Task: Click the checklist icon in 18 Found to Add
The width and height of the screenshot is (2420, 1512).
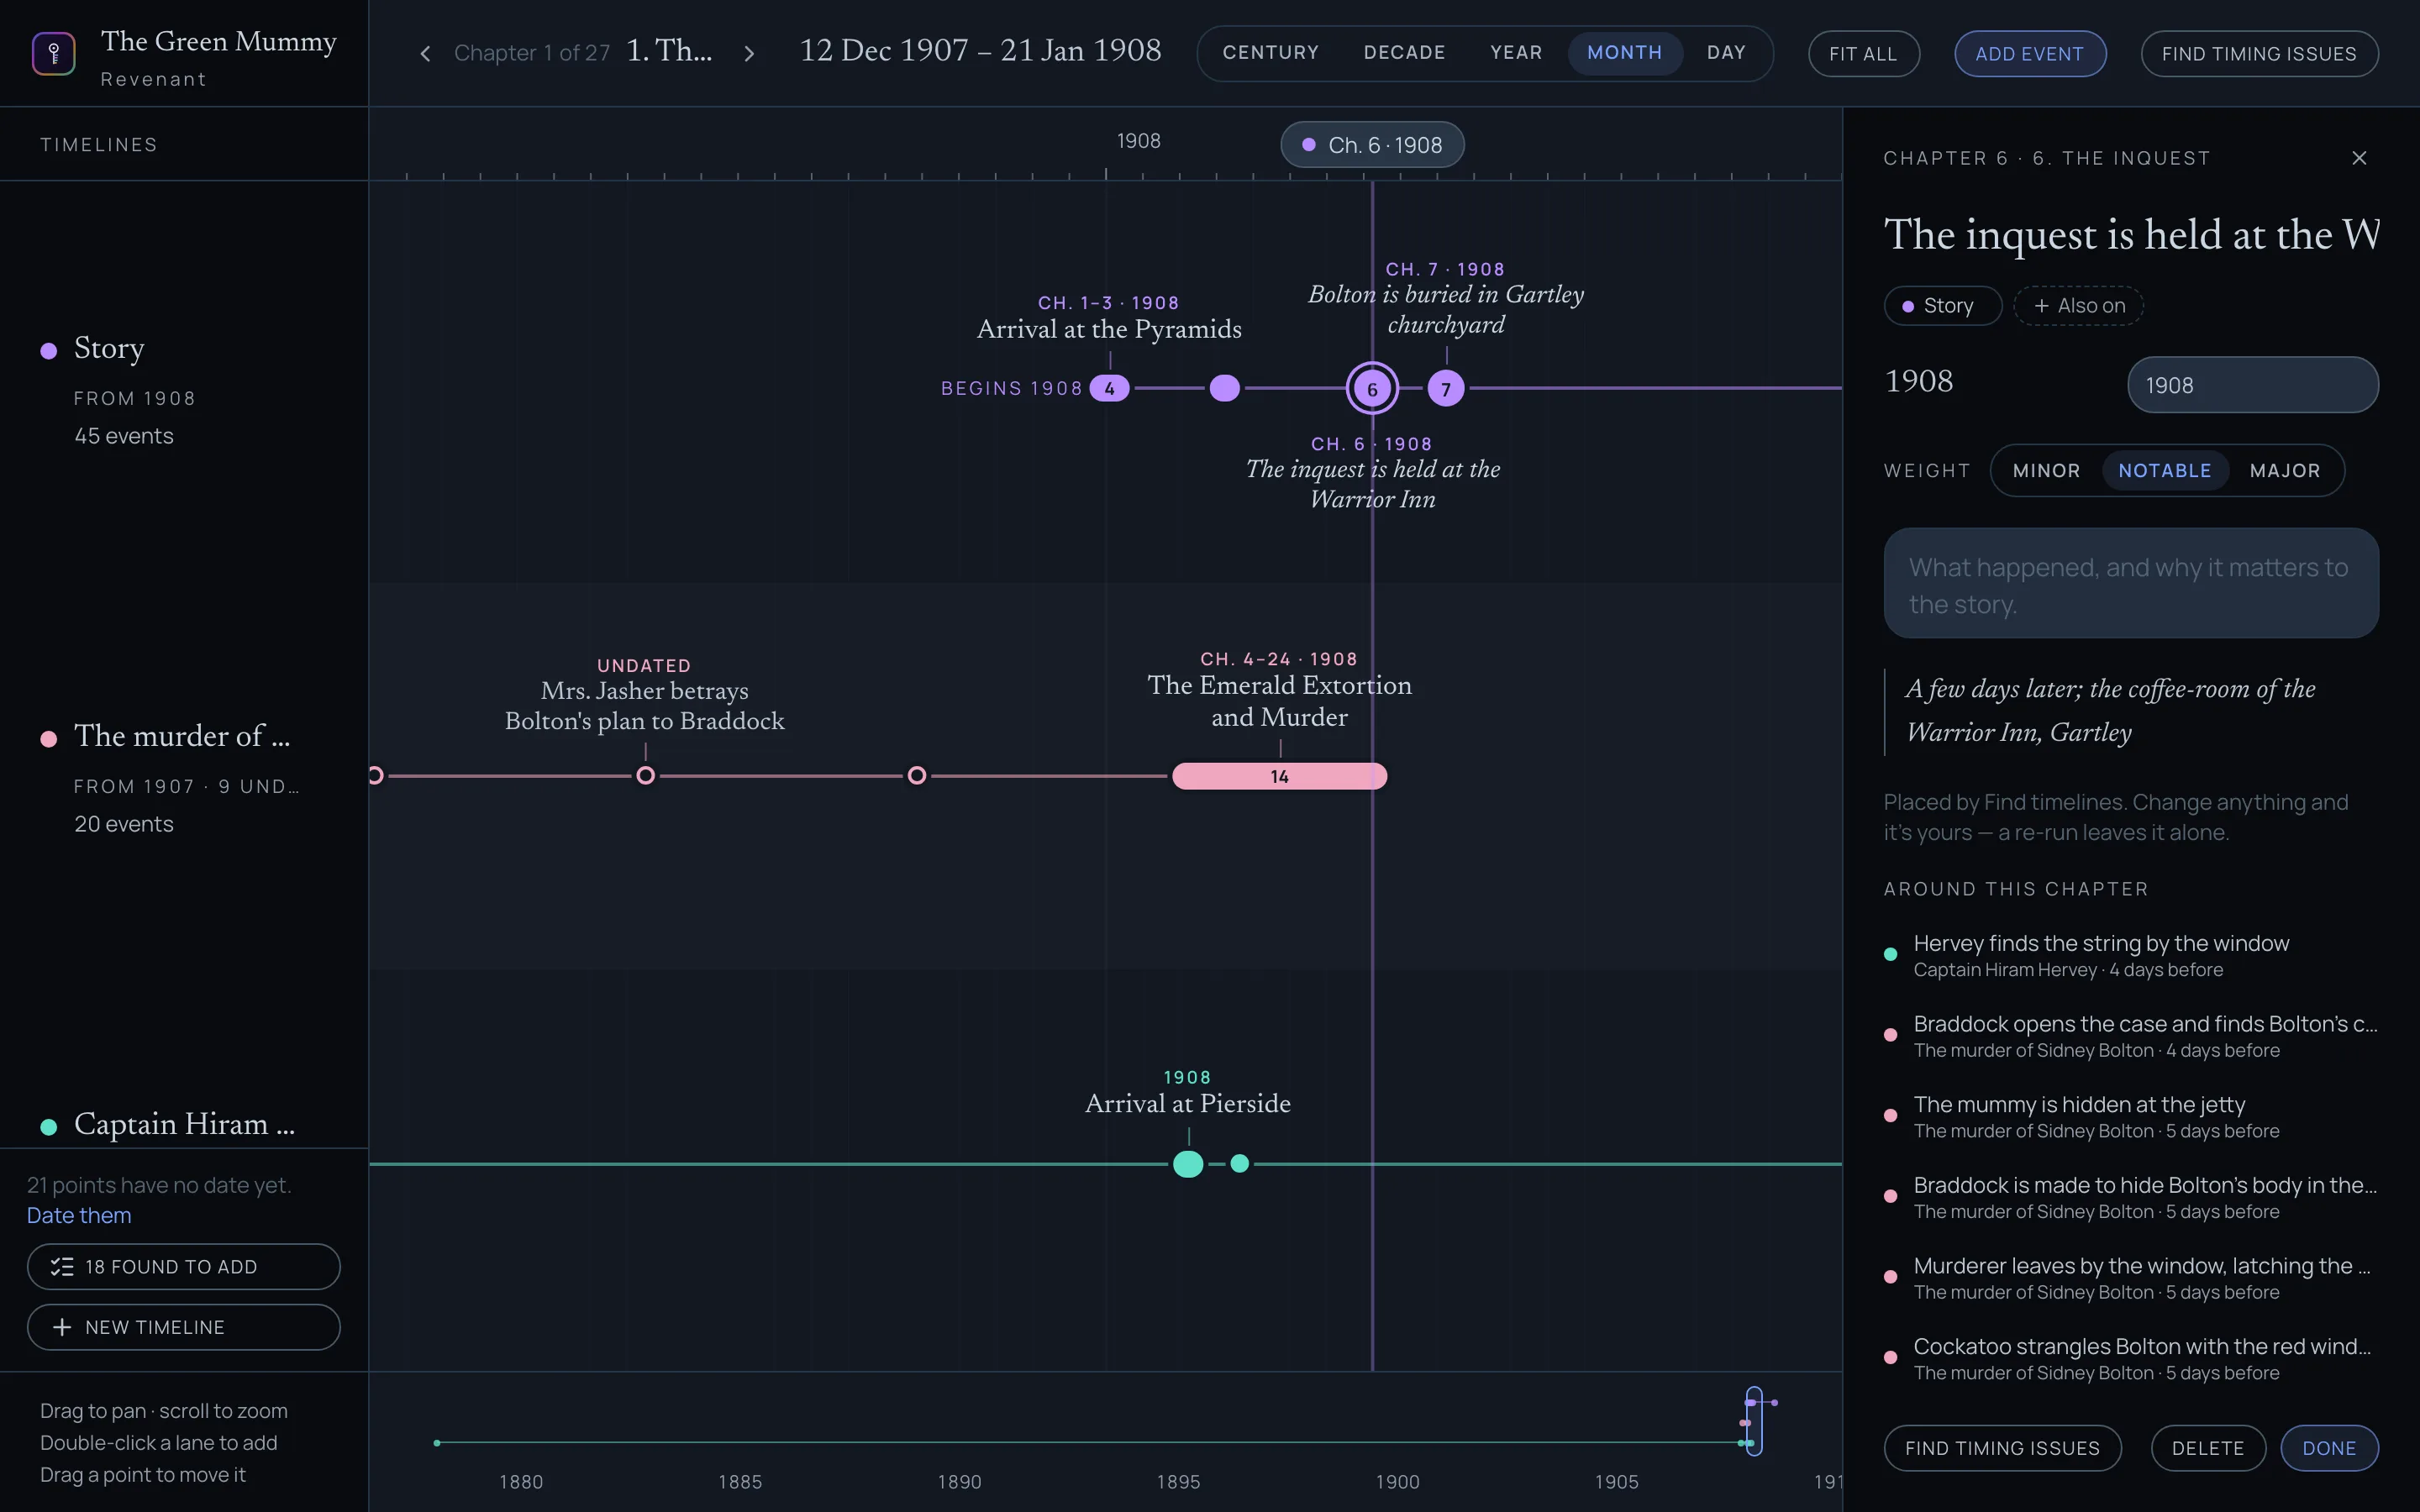Action: [62, 1267]
